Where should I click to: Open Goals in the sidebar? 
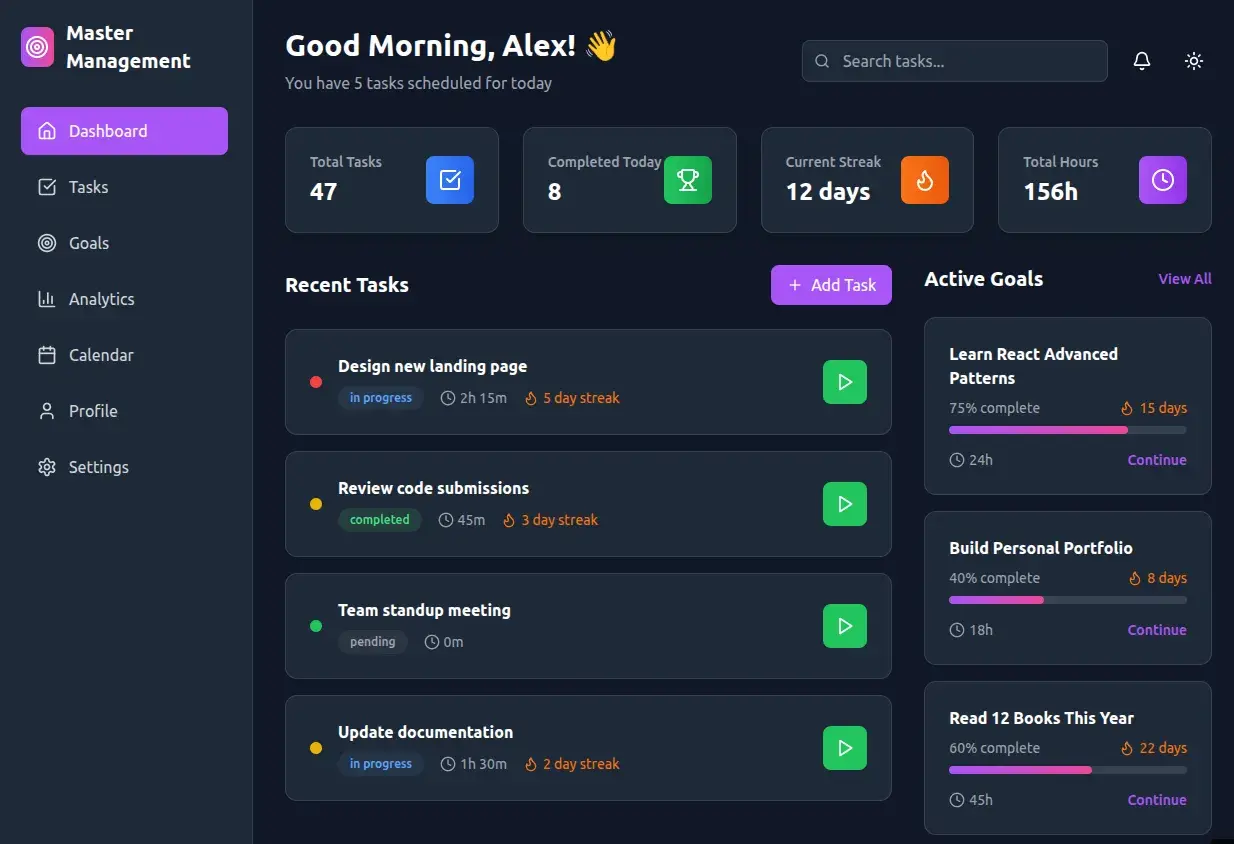pyautogui.click(x=124, y=243)
